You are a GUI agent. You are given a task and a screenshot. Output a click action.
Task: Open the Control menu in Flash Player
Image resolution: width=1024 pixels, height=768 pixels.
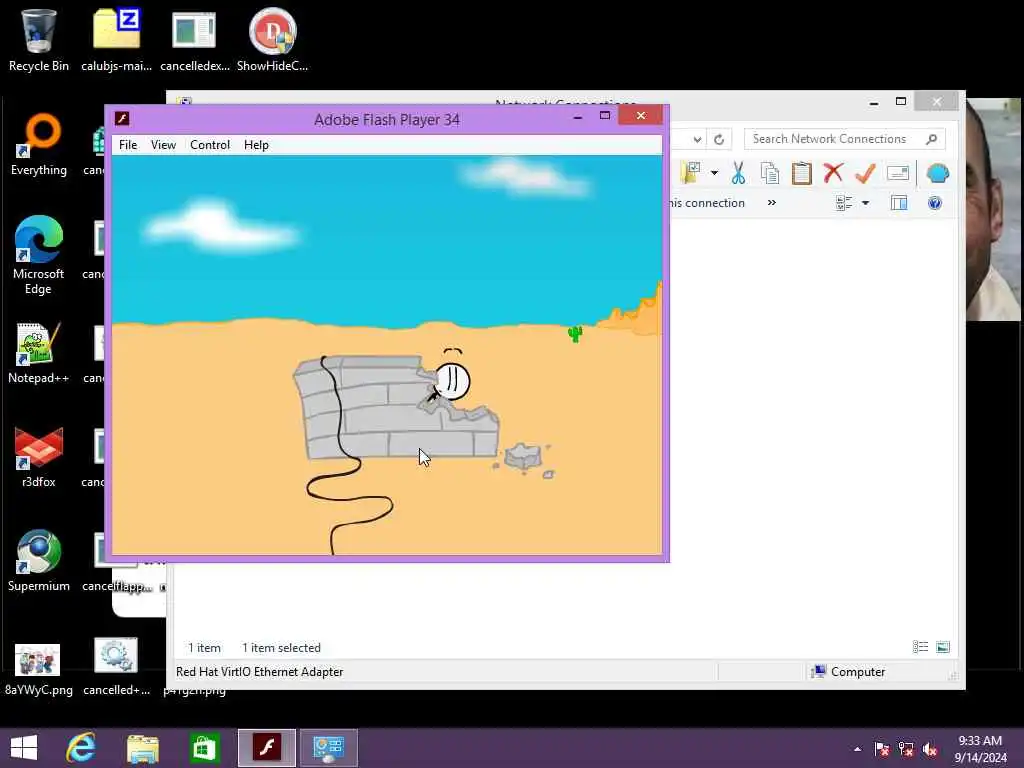coord(210,145)
